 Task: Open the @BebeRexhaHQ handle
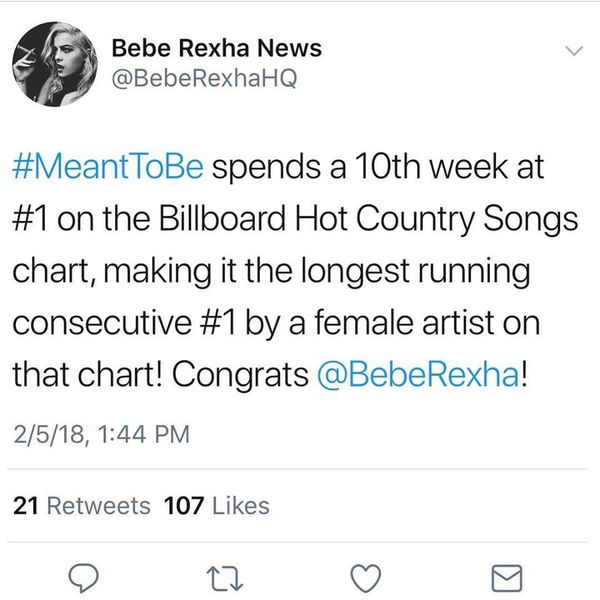click(204, 78)
